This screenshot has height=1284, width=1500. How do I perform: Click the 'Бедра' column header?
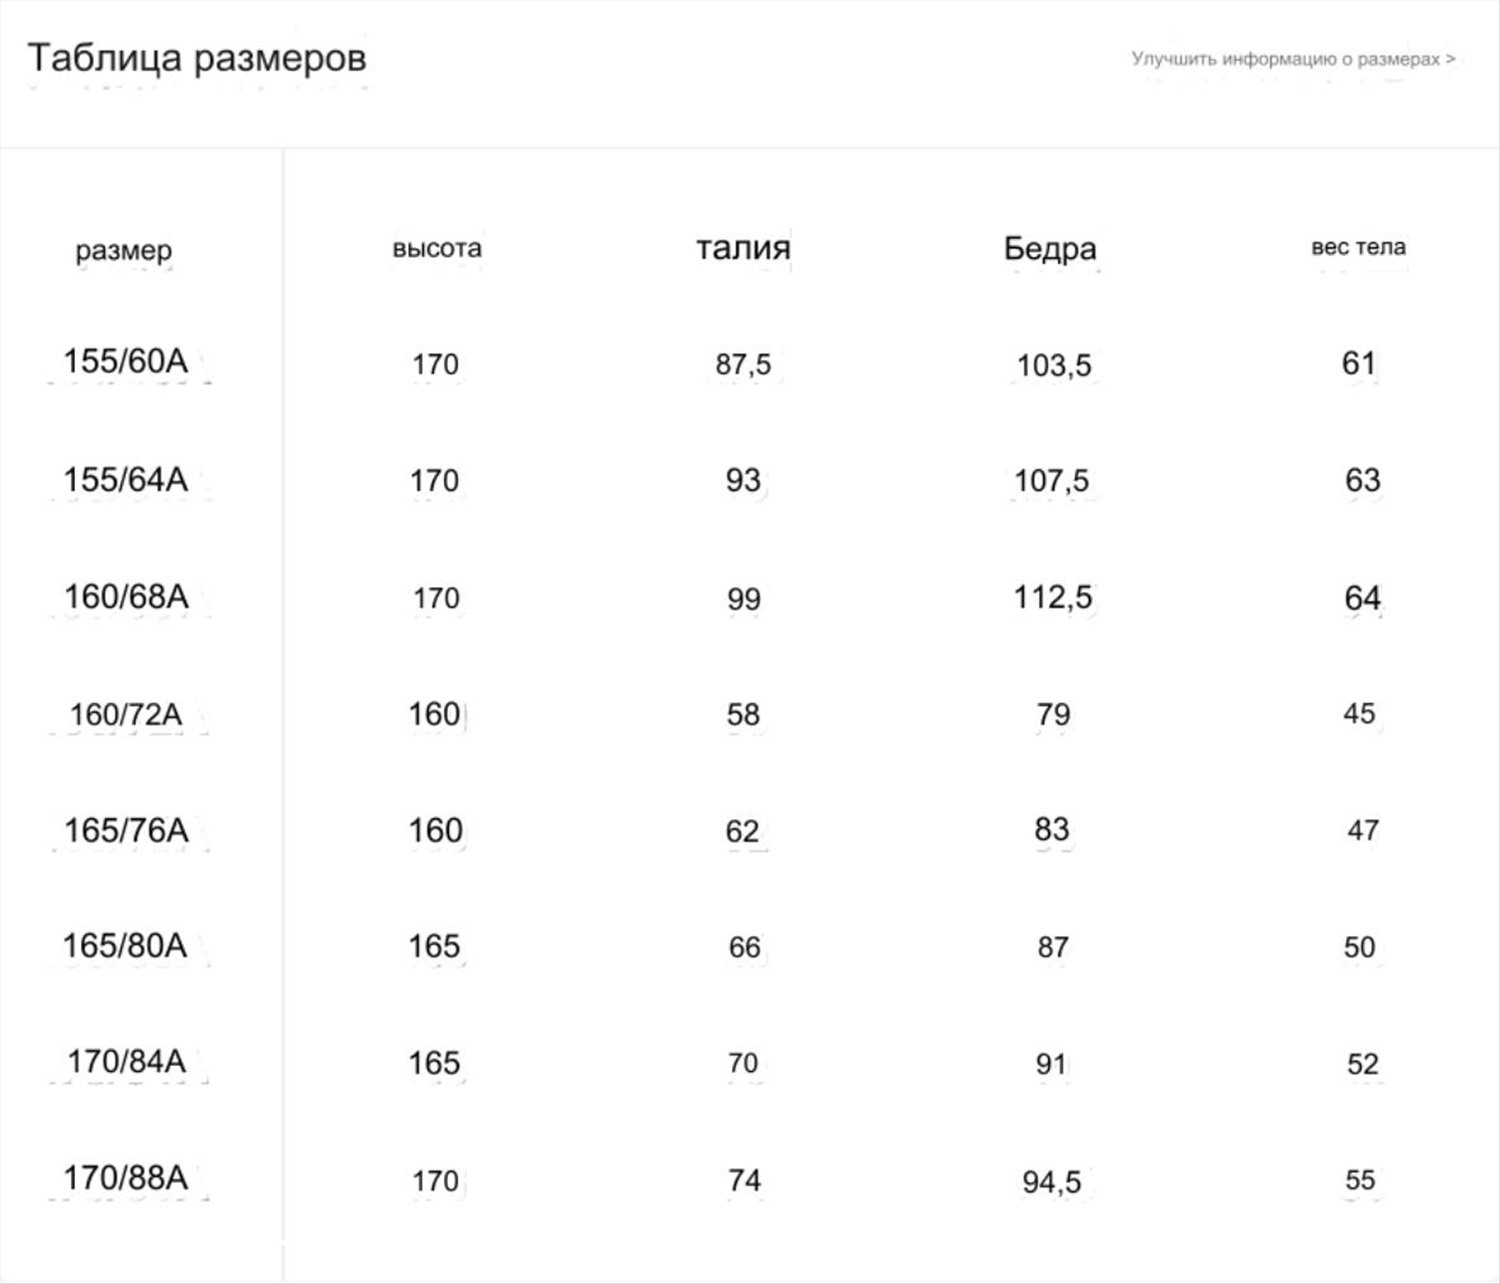(x=1050, y=247)
